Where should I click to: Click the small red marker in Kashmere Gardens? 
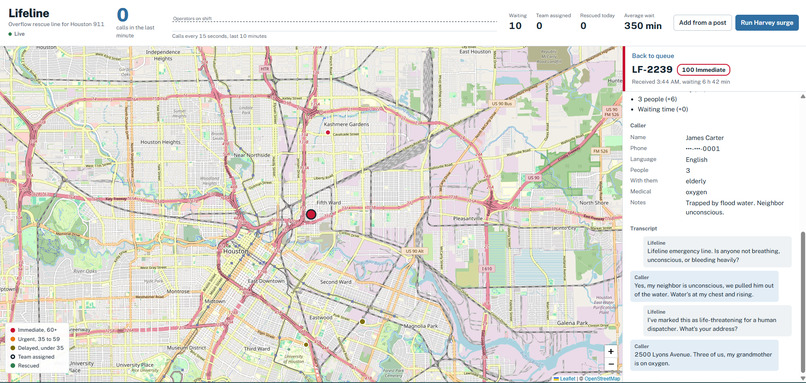coord(327,133)
